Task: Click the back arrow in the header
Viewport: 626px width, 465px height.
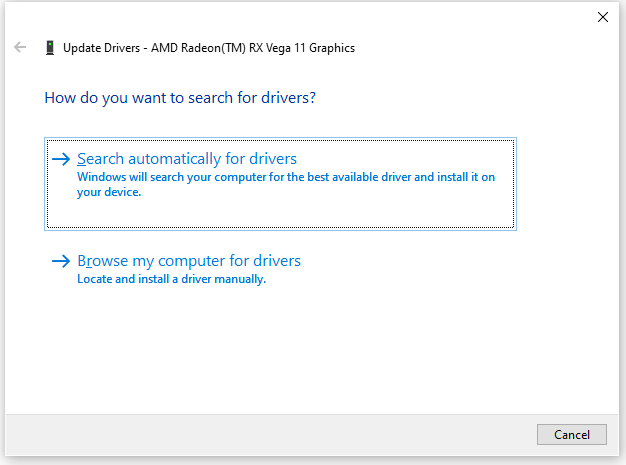Action: pos(20,47)
